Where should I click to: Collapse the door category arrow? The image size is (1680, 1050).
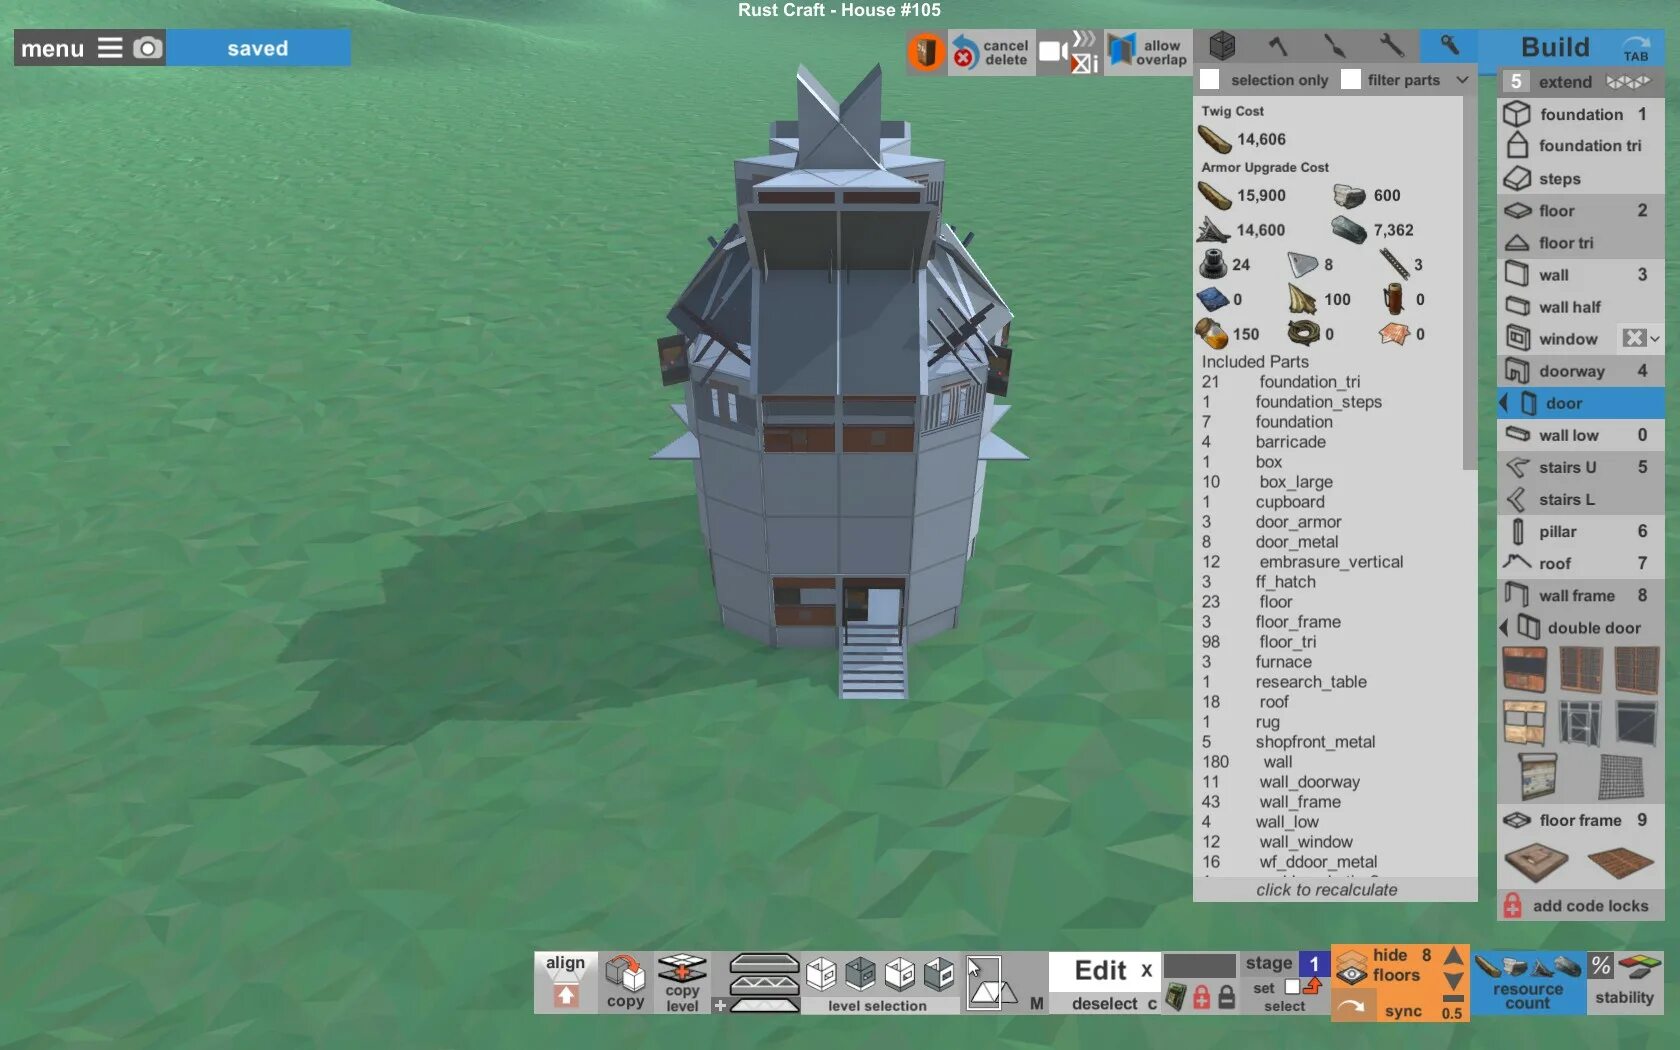point(1504,403)
